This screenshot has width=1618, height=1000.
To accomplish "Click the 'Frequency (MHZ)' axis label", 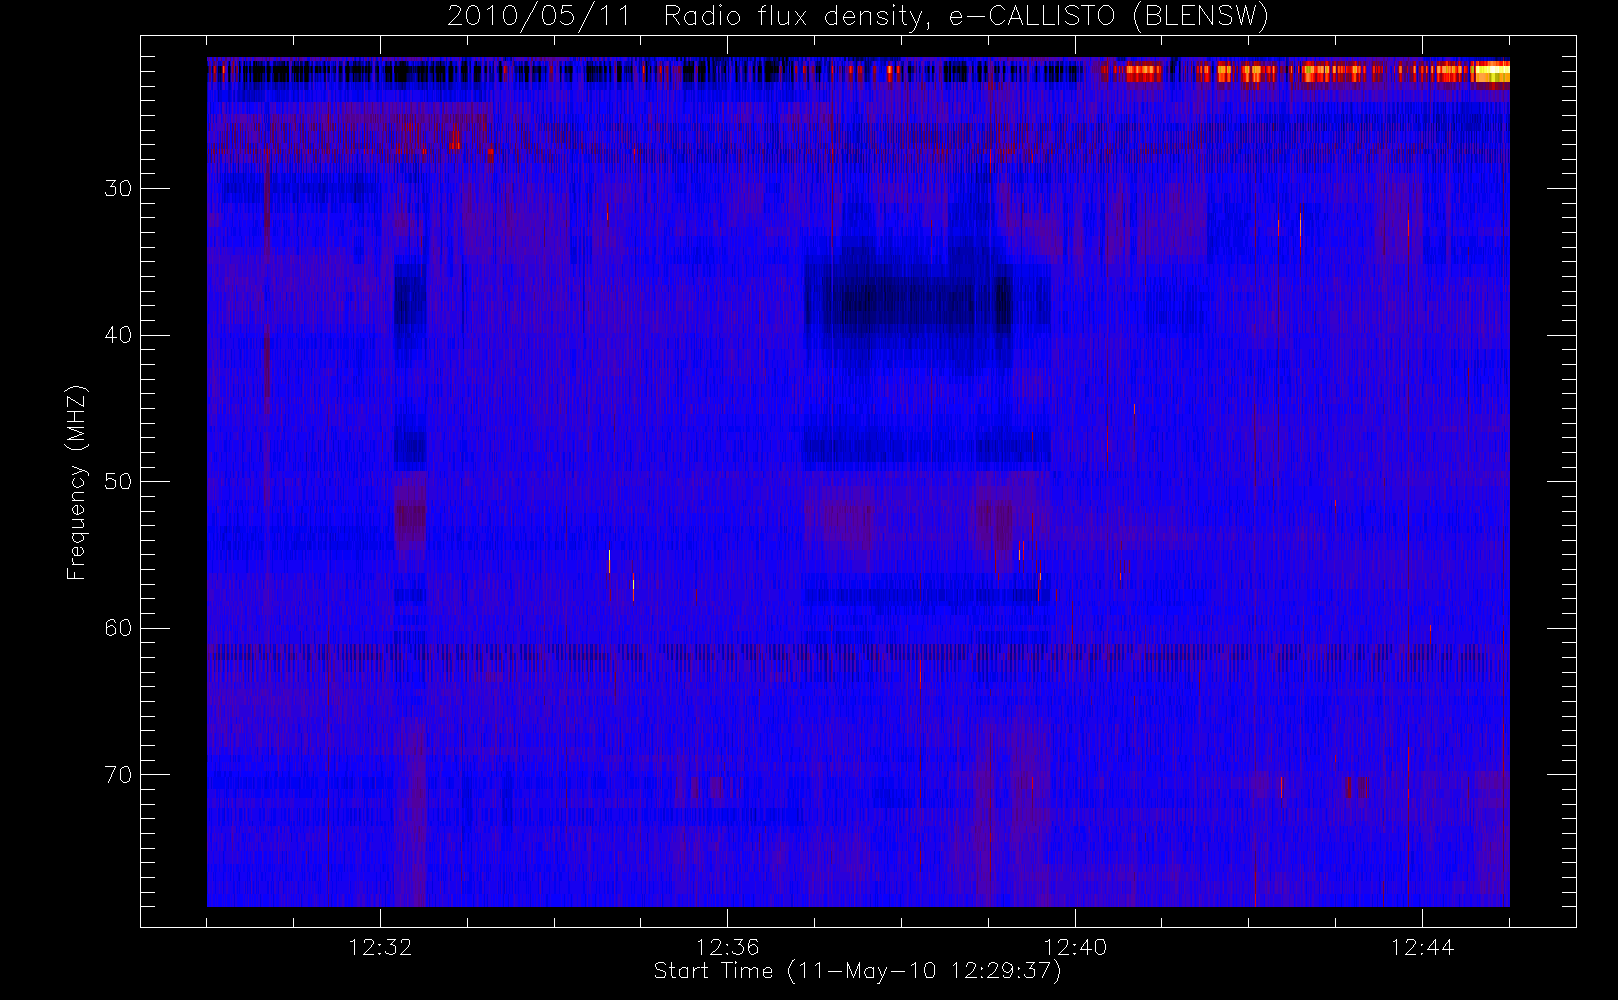I will [x=76, y=482].
